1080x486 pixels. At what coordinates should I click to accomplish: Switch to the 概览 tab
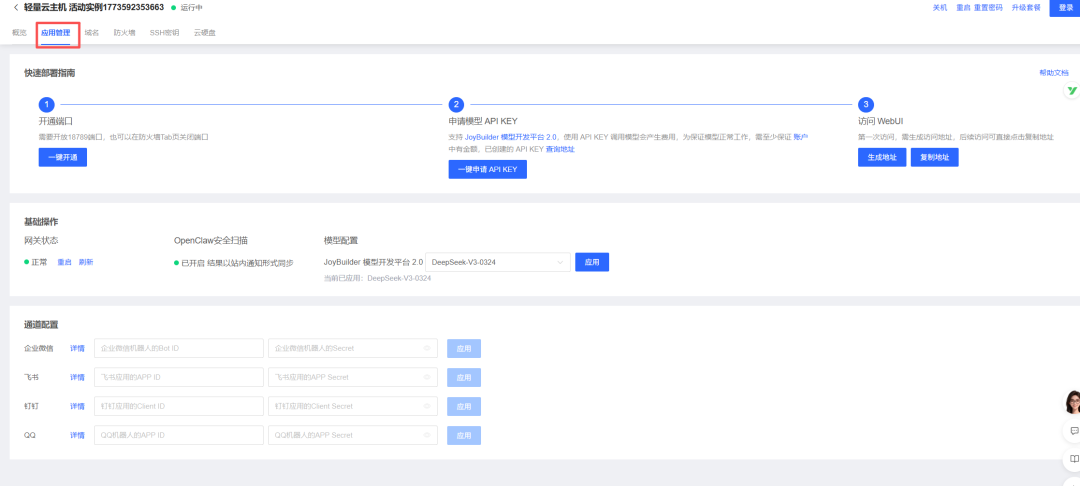(x=19, y=32)
